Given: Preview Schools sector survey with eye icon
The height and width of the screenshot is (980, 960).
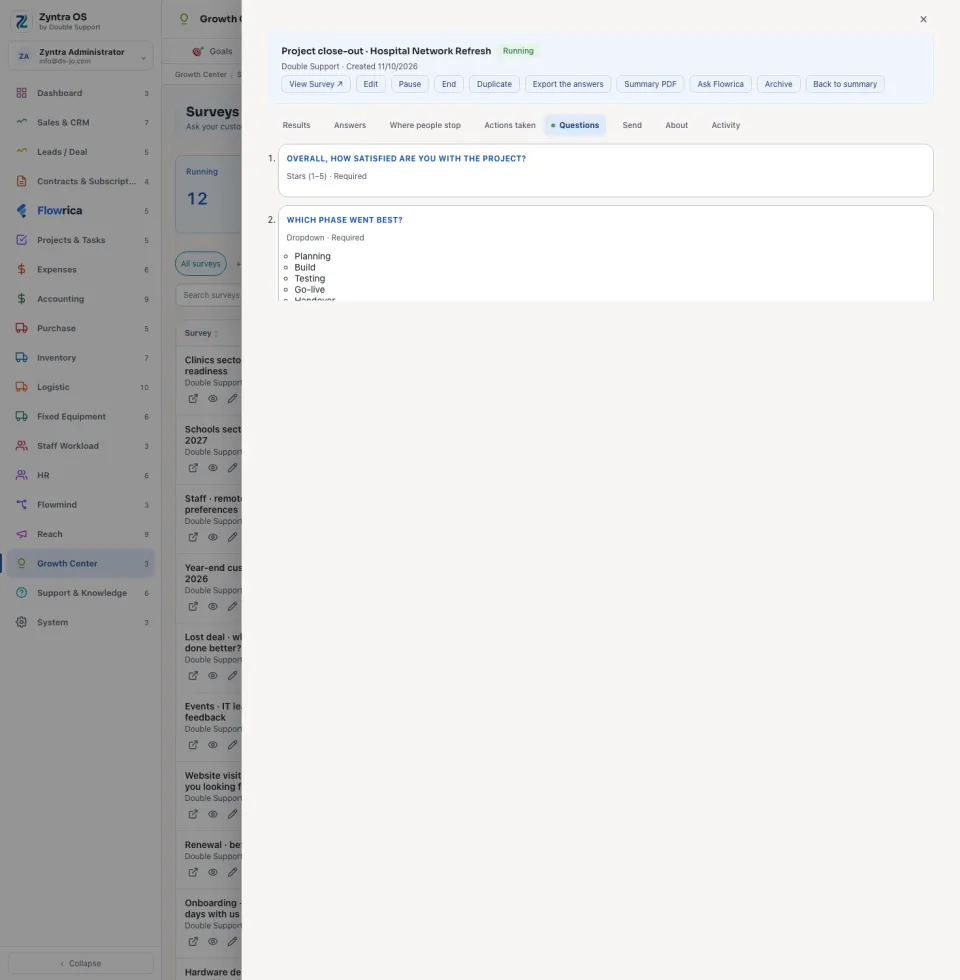Looking at the screenshot, I should click(212, 468).
